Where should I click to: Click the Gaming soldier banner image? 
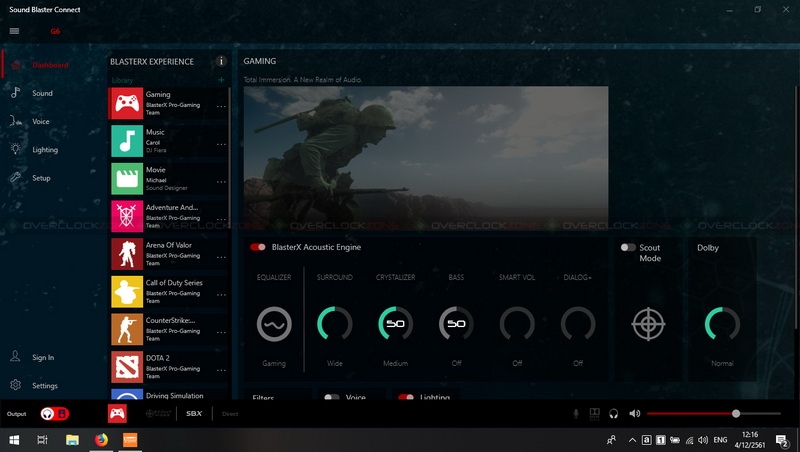tap(426, 157)
